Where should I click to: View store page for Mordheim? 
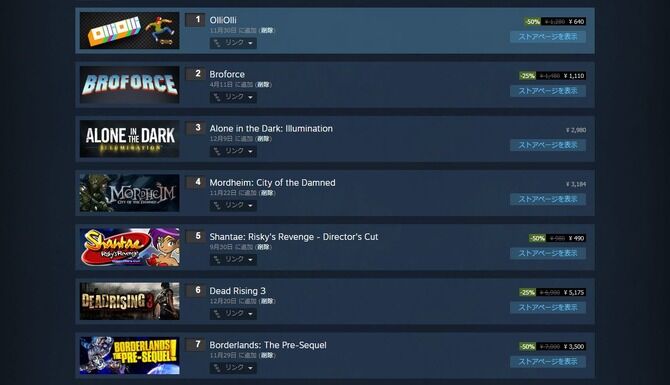point(548,199)
